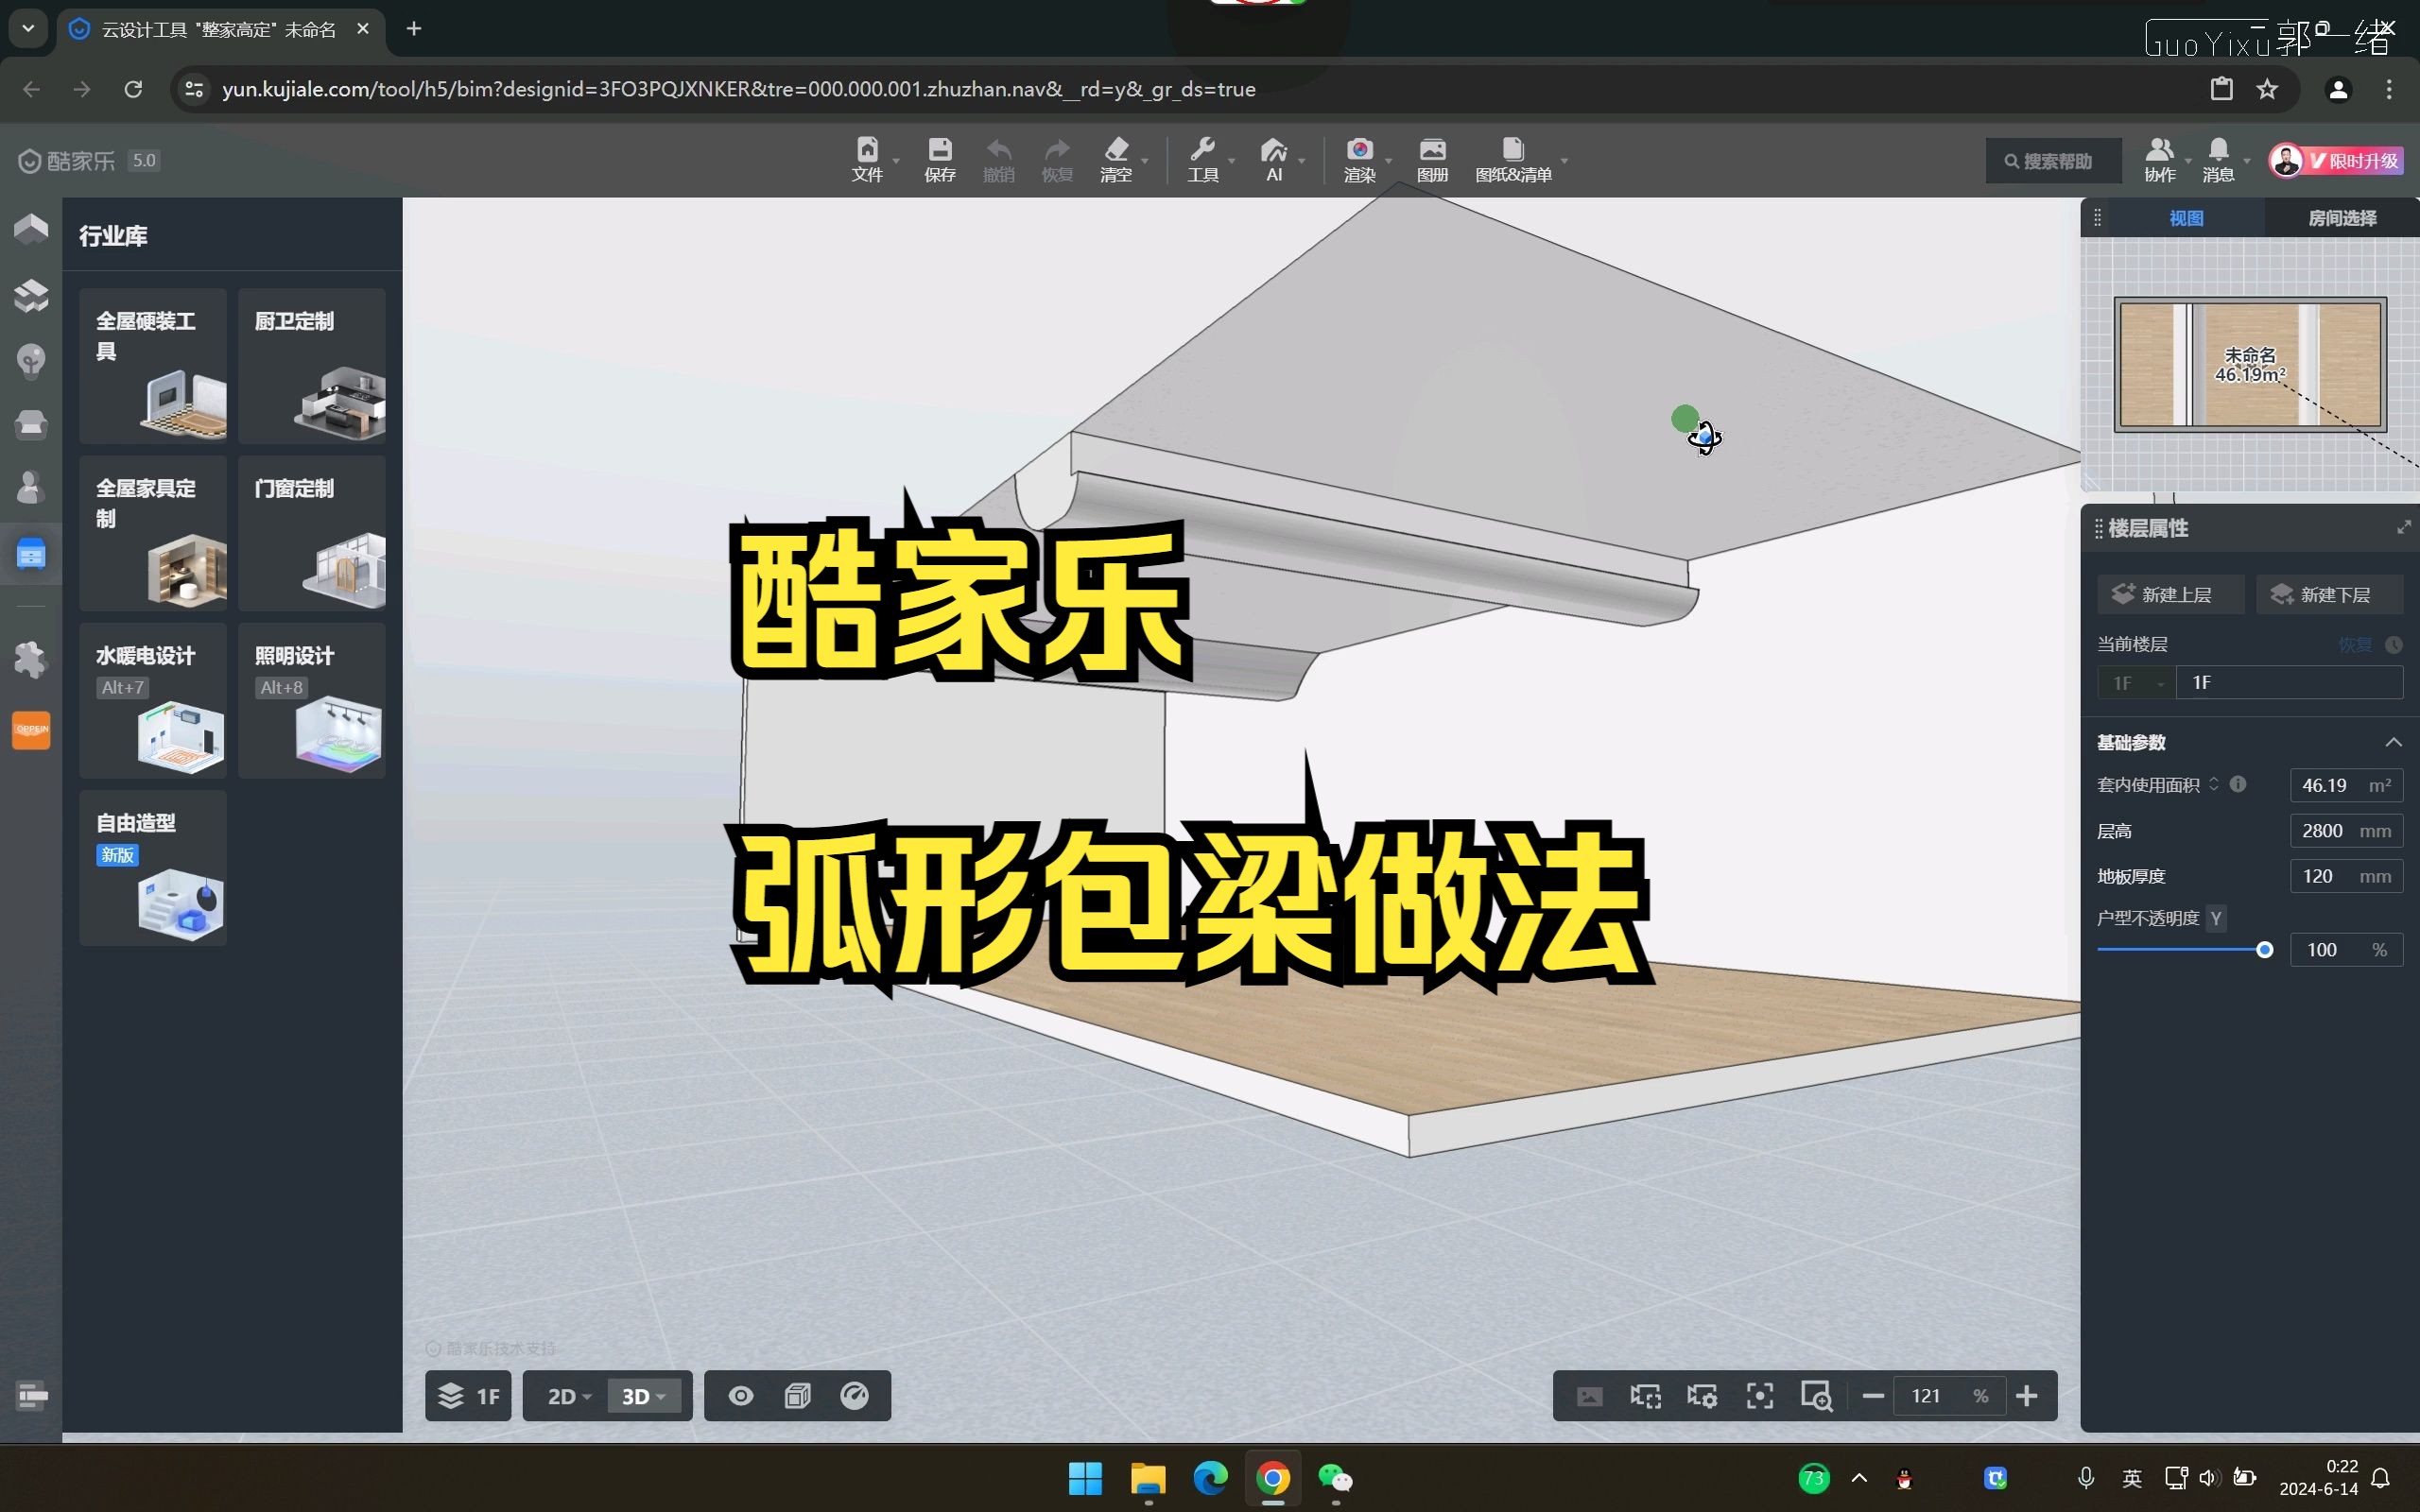Switch to 3D view mode
The image size is (2420, 1512).
[x=644, y=1396]
